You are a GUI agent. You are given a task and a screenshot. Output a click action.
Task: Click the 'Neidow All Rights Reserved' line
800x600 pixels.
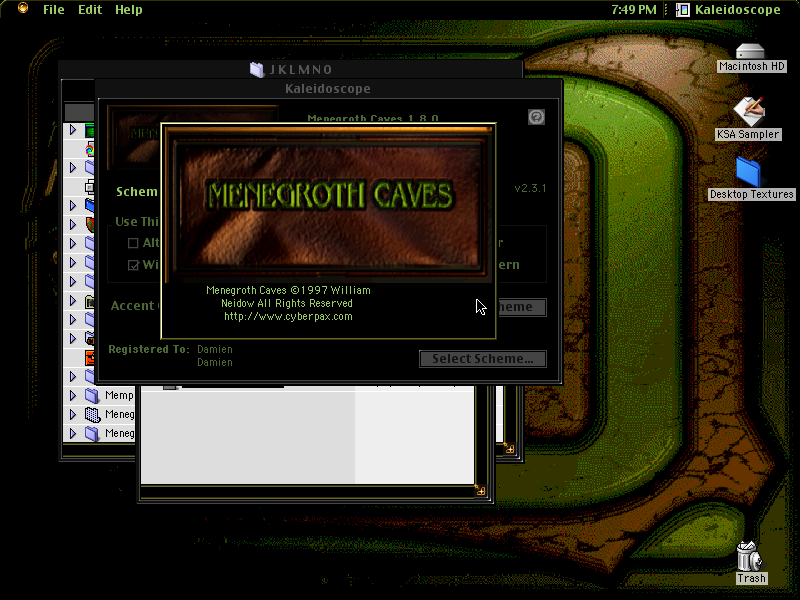pyautogui.click(x=287, y=304)
